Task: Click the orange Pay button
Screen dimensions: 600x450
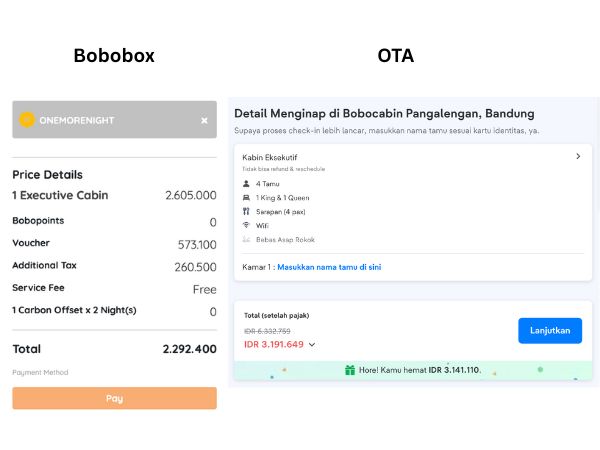Action: click(114, 398)
